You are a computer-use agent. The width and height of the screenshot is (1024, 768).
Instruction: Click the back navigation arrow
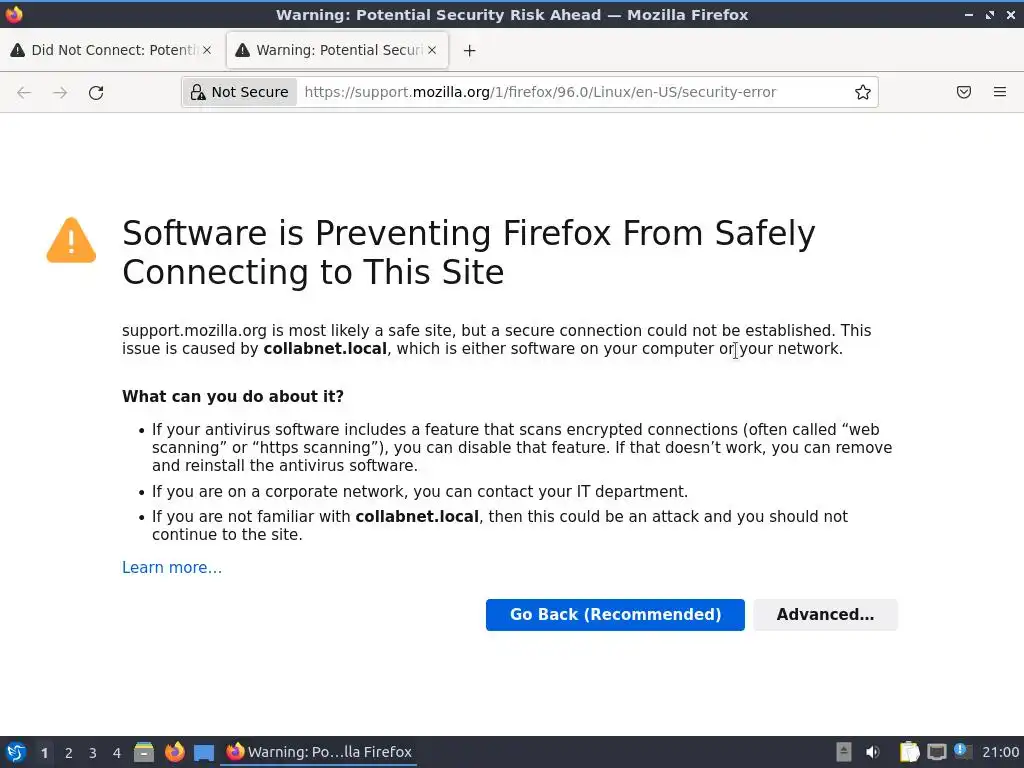point(24,92)
